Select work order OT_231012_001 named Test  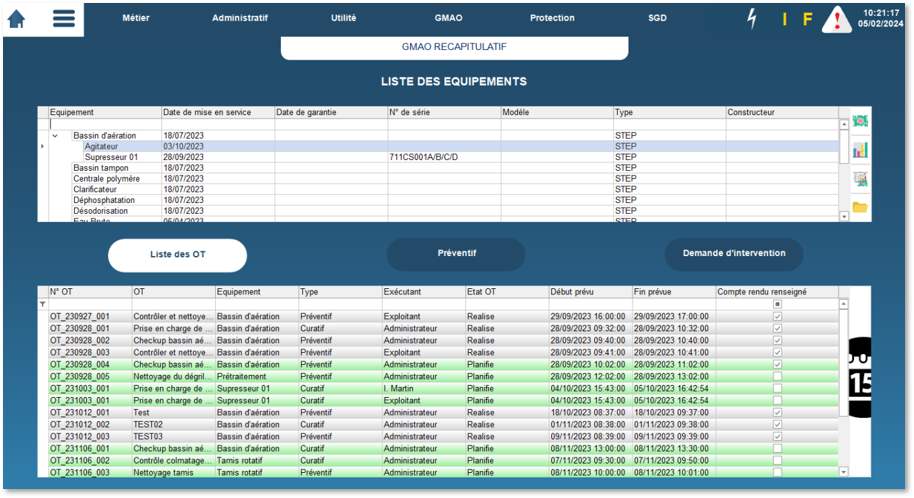click(x=443, y=412)
